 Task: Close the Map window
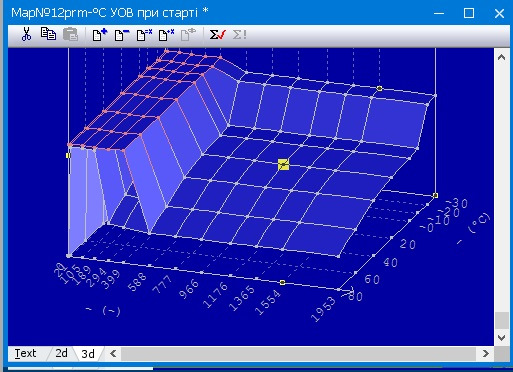point(499,13)
